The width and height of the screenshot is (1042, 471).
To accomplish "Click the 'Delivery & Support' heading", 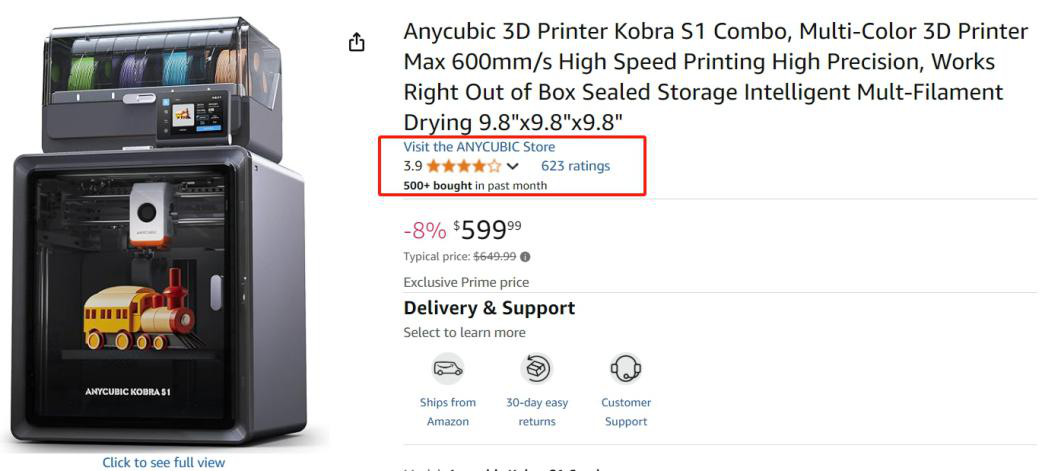I will pos(489,308).
